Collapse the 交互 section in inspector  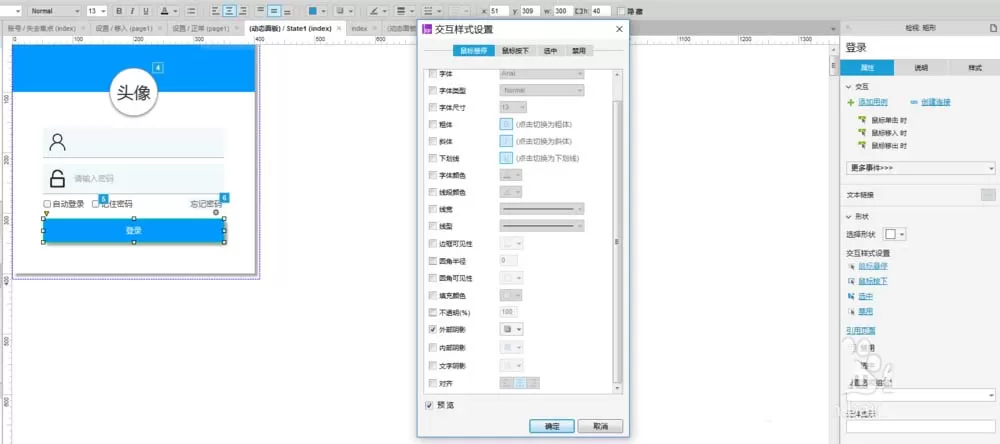click(849, 87)
